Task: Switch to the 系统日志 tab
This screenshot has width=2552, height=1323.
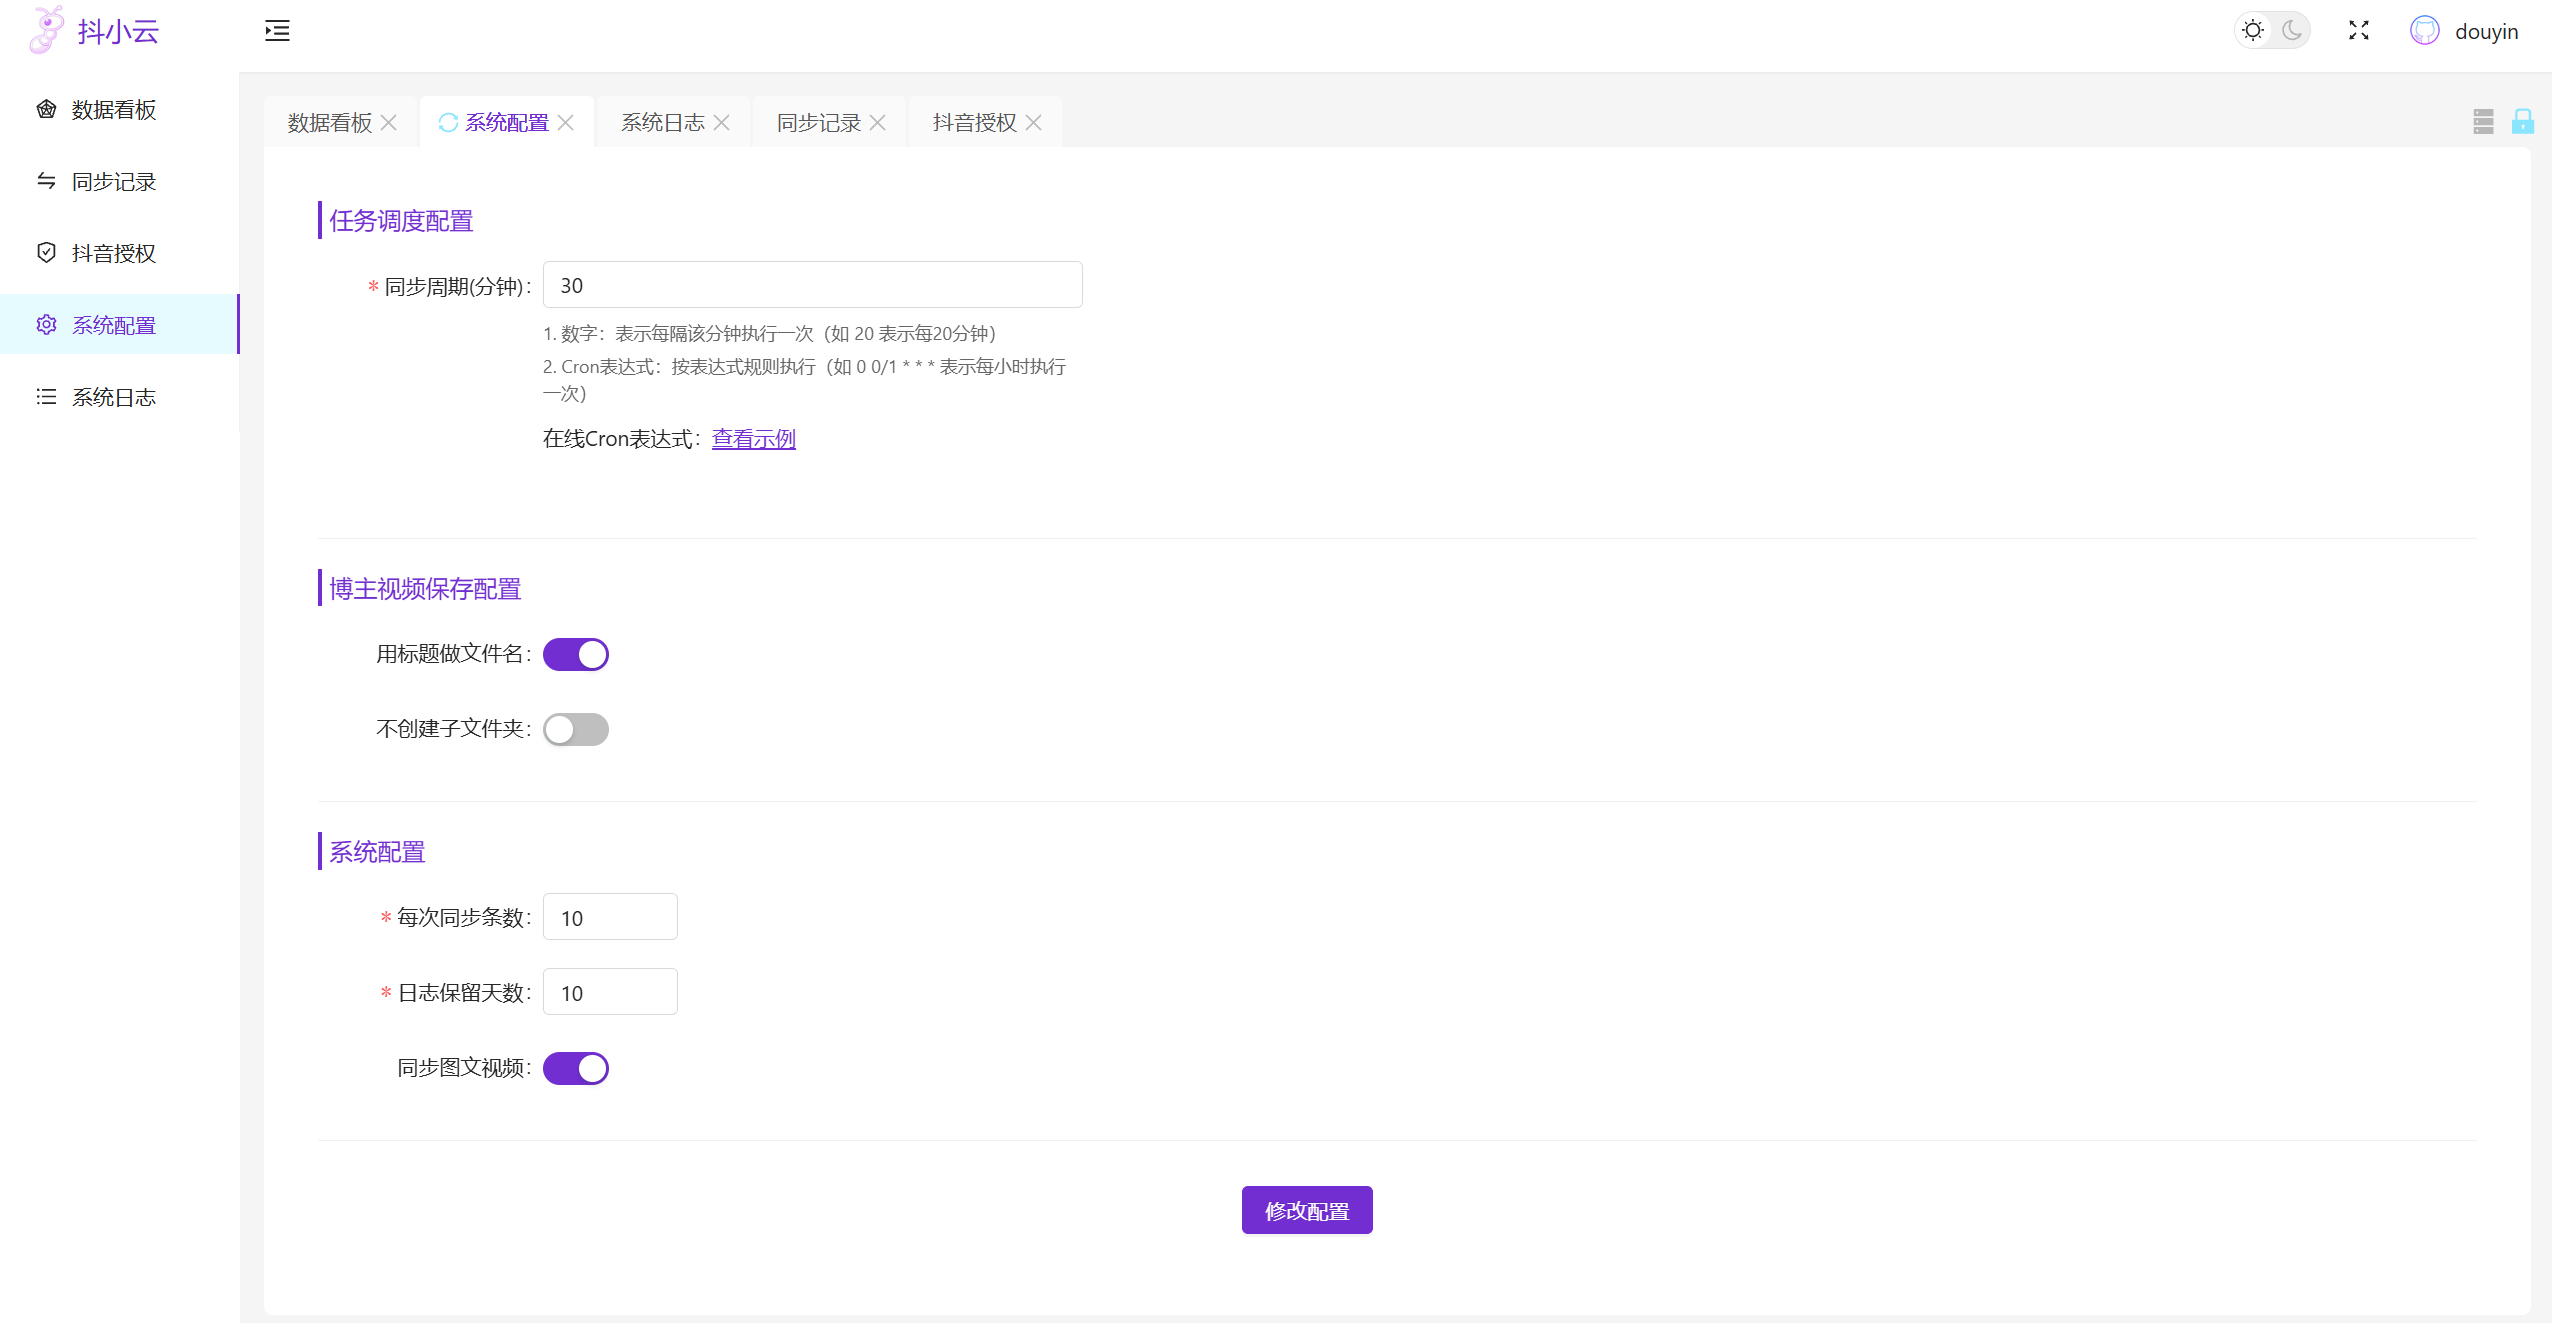Action: click(x=663, y=123)
